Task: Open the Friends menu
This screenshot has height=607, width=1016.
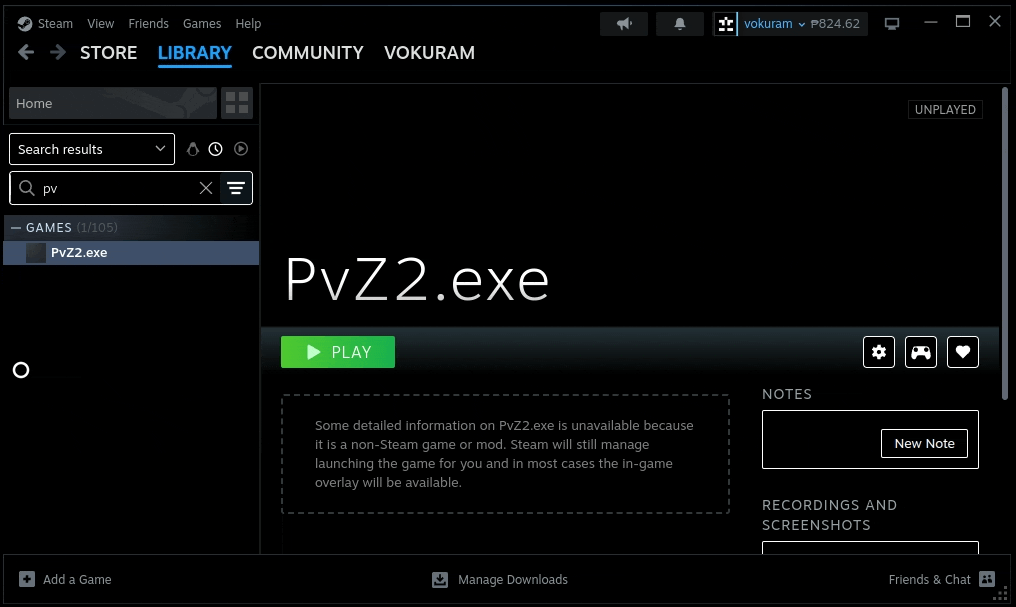Action: click(x=148, y=24)
